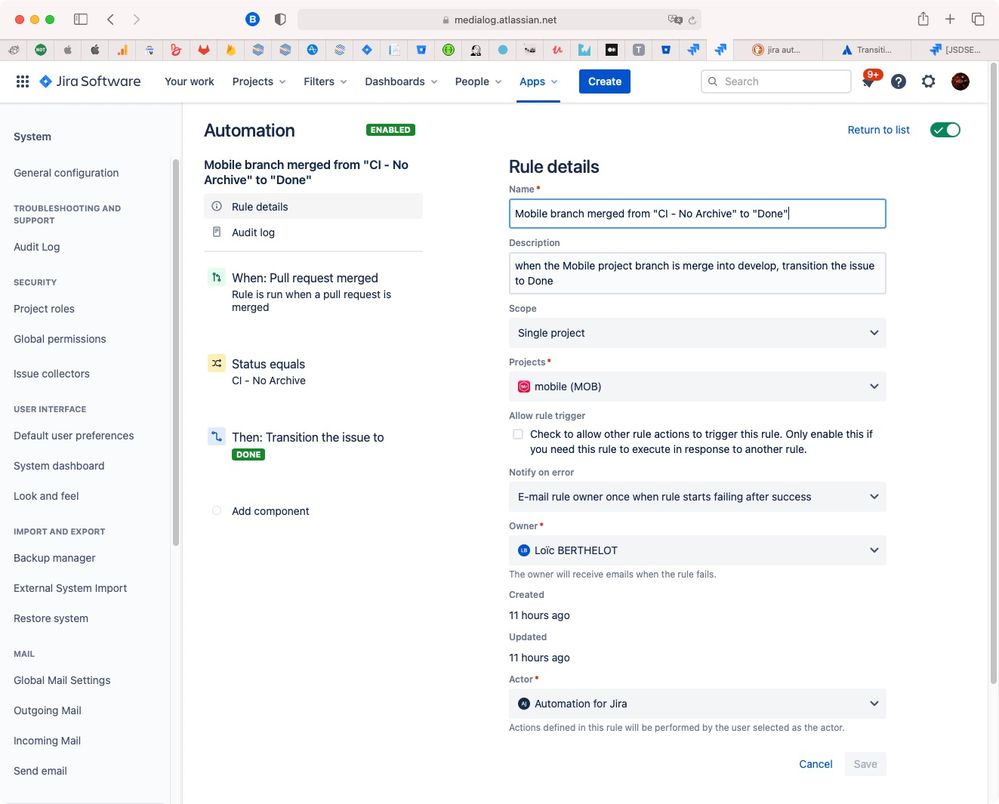Open the Actor Automation for Jira dropdown
Image resolution: width=999 pixels, height=804 pixels.
(697, 703)
